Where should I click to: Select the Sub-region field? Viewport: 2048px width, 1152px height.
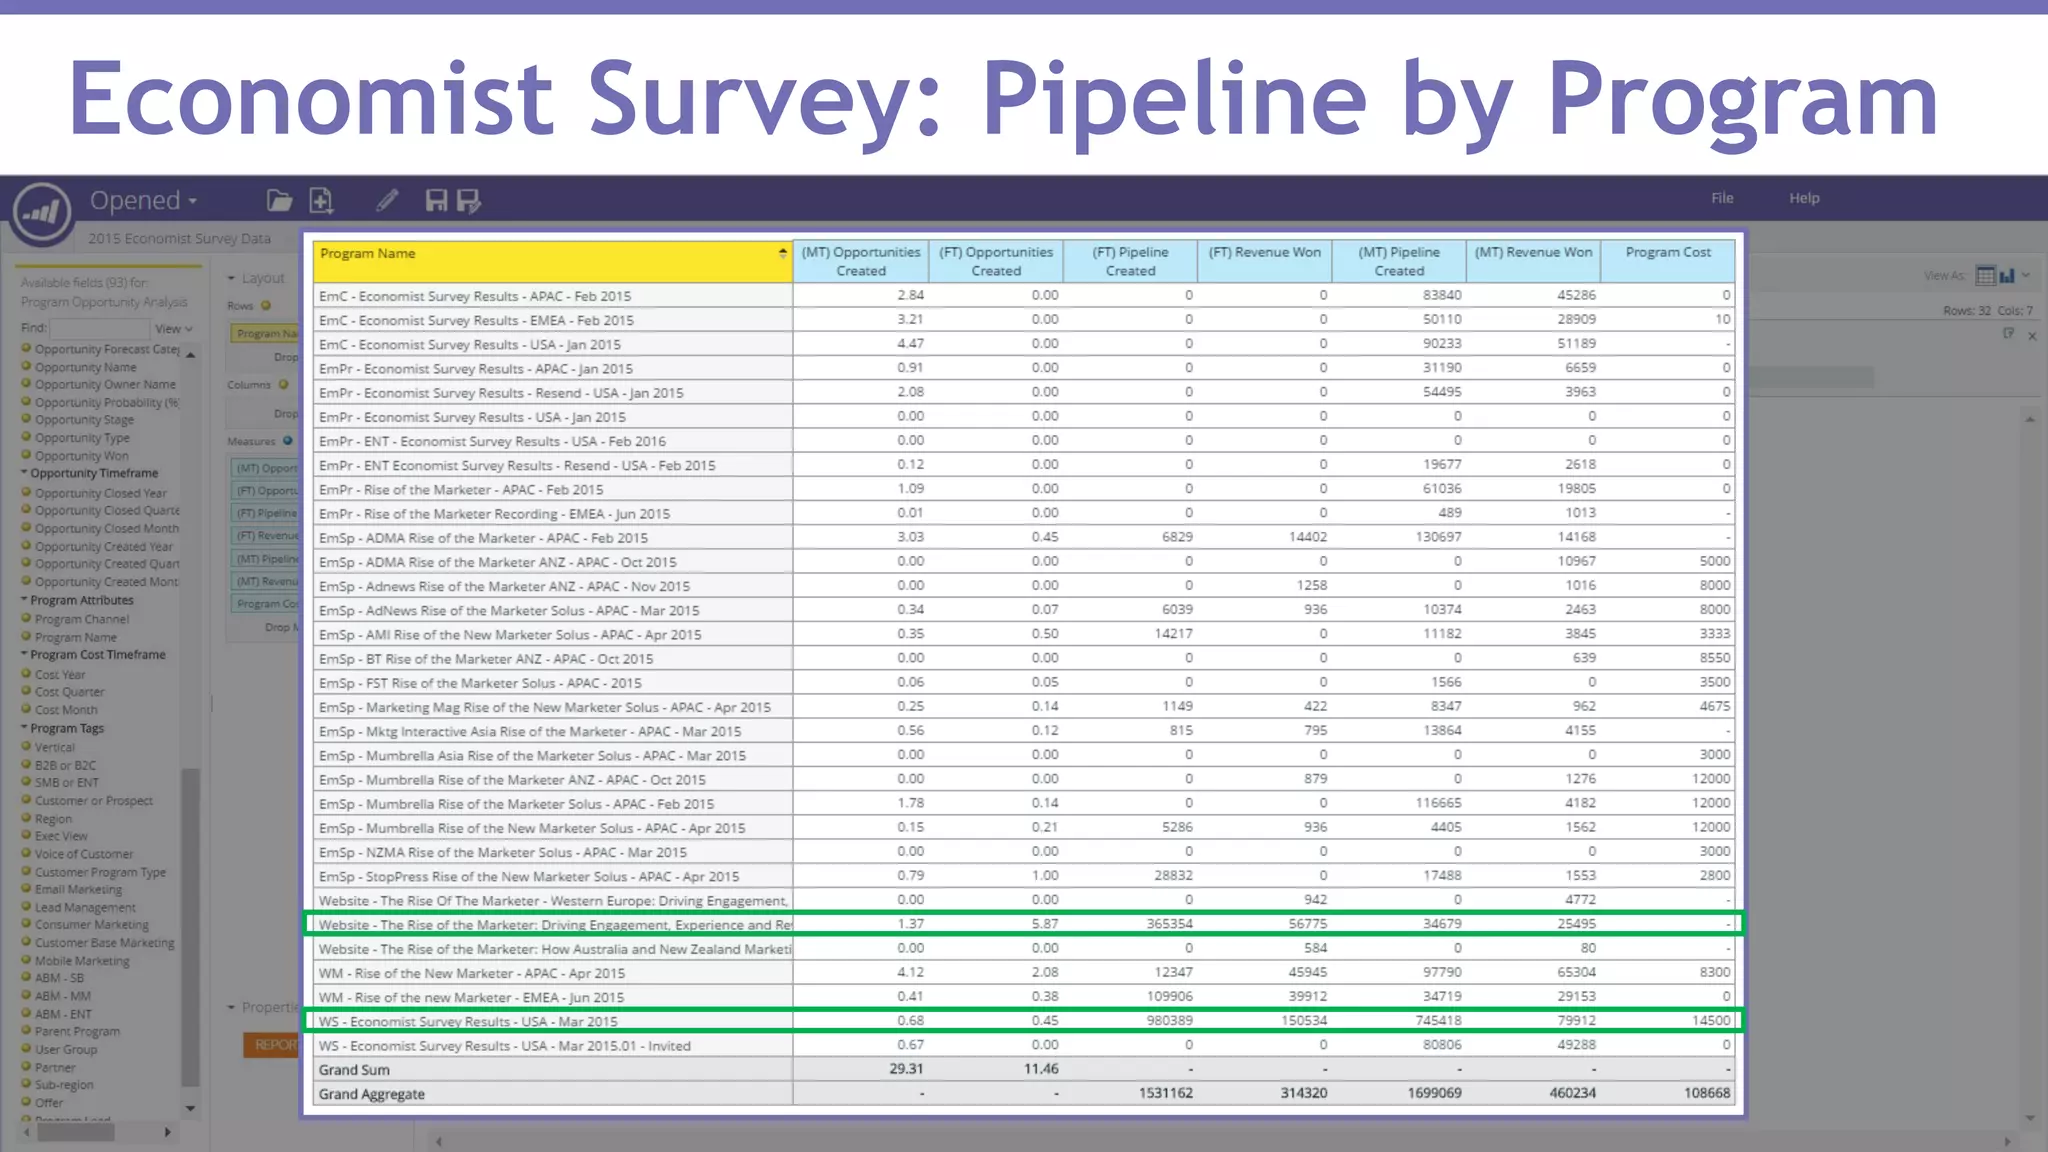coord(64,1085)
